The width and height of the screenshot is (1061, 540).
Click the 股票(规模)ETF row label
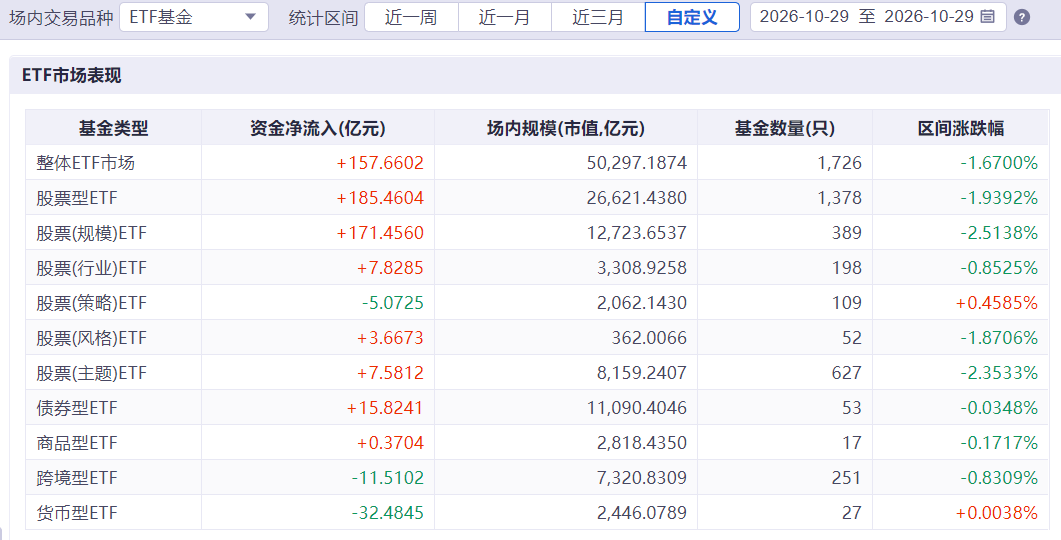(x=91, y=233)
